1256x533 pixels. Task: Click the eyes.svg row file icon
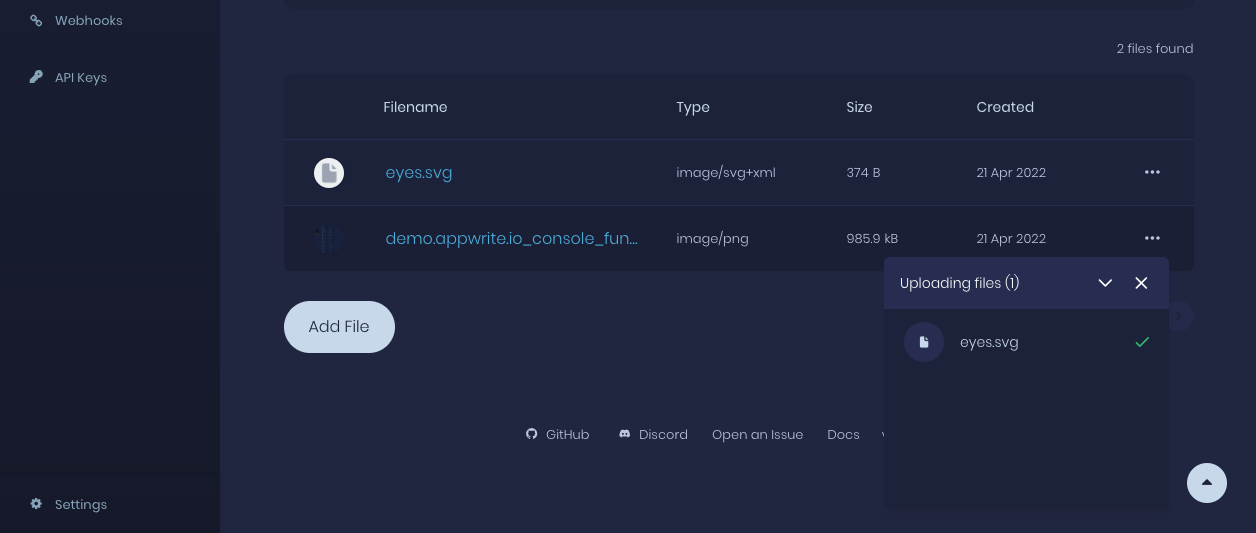pos(329,173)
